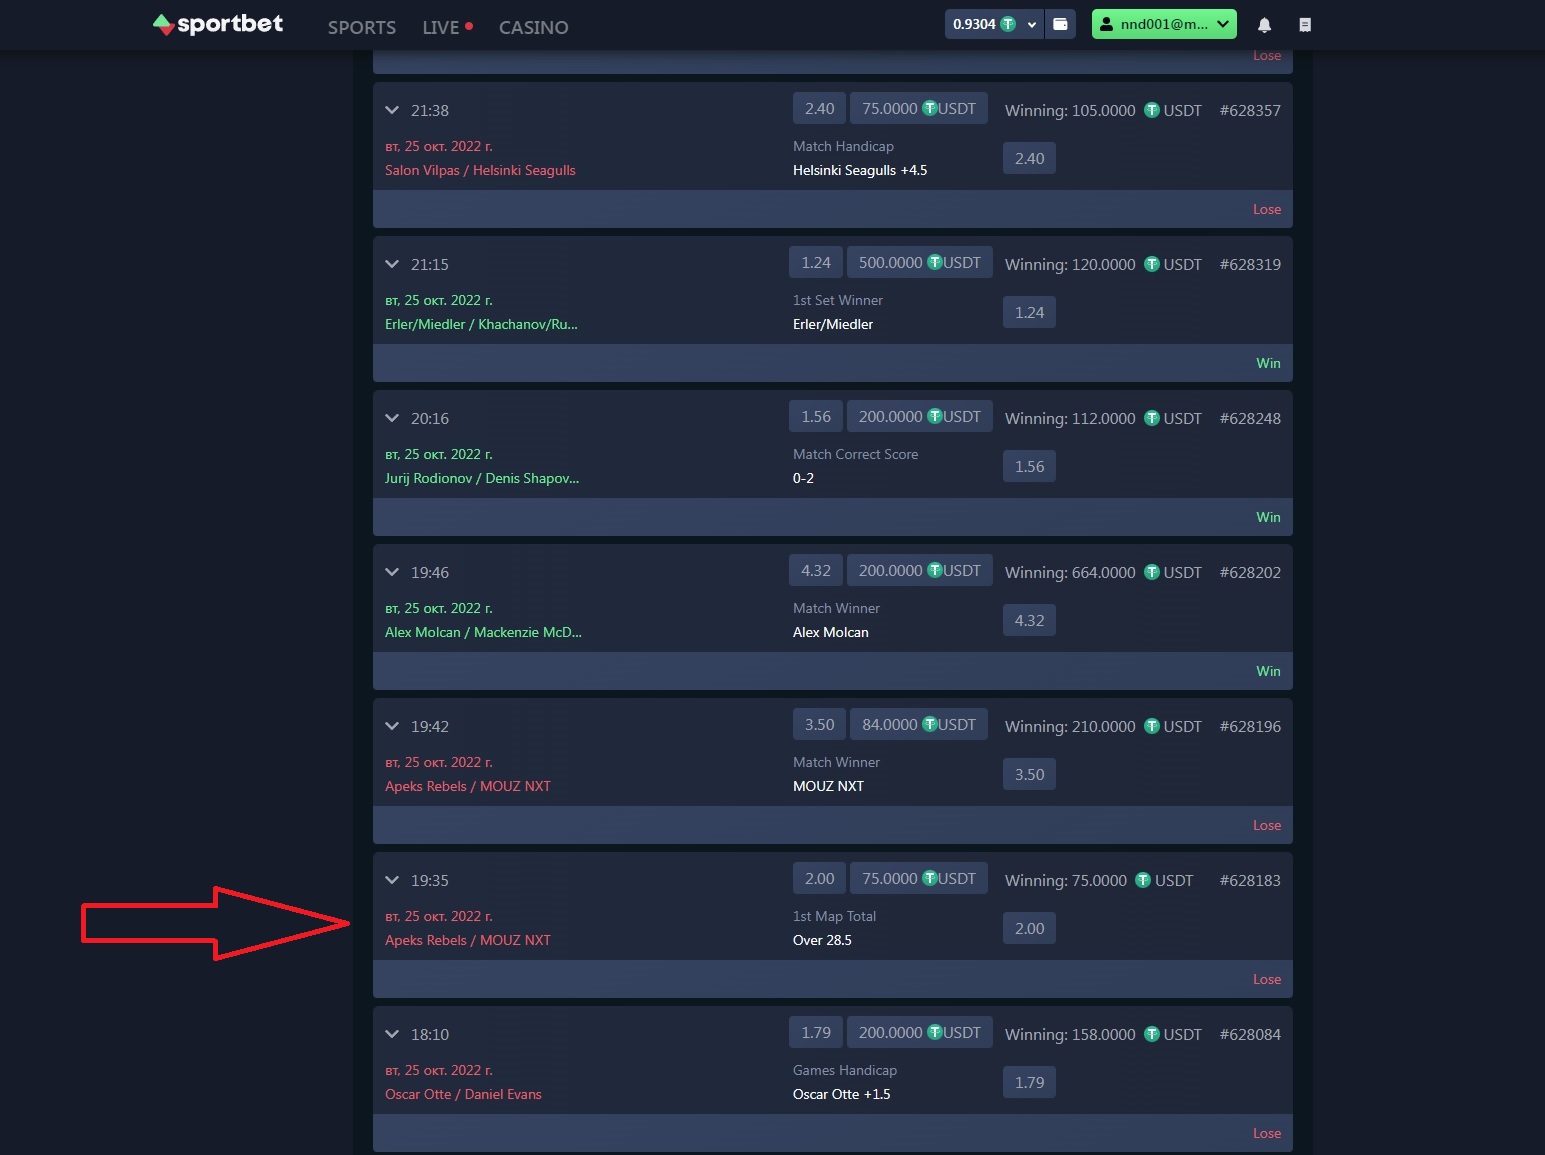This screenshot has width=1545, height=1155.
Task: Open the LIVE section
Action: [x=447, y=28]
